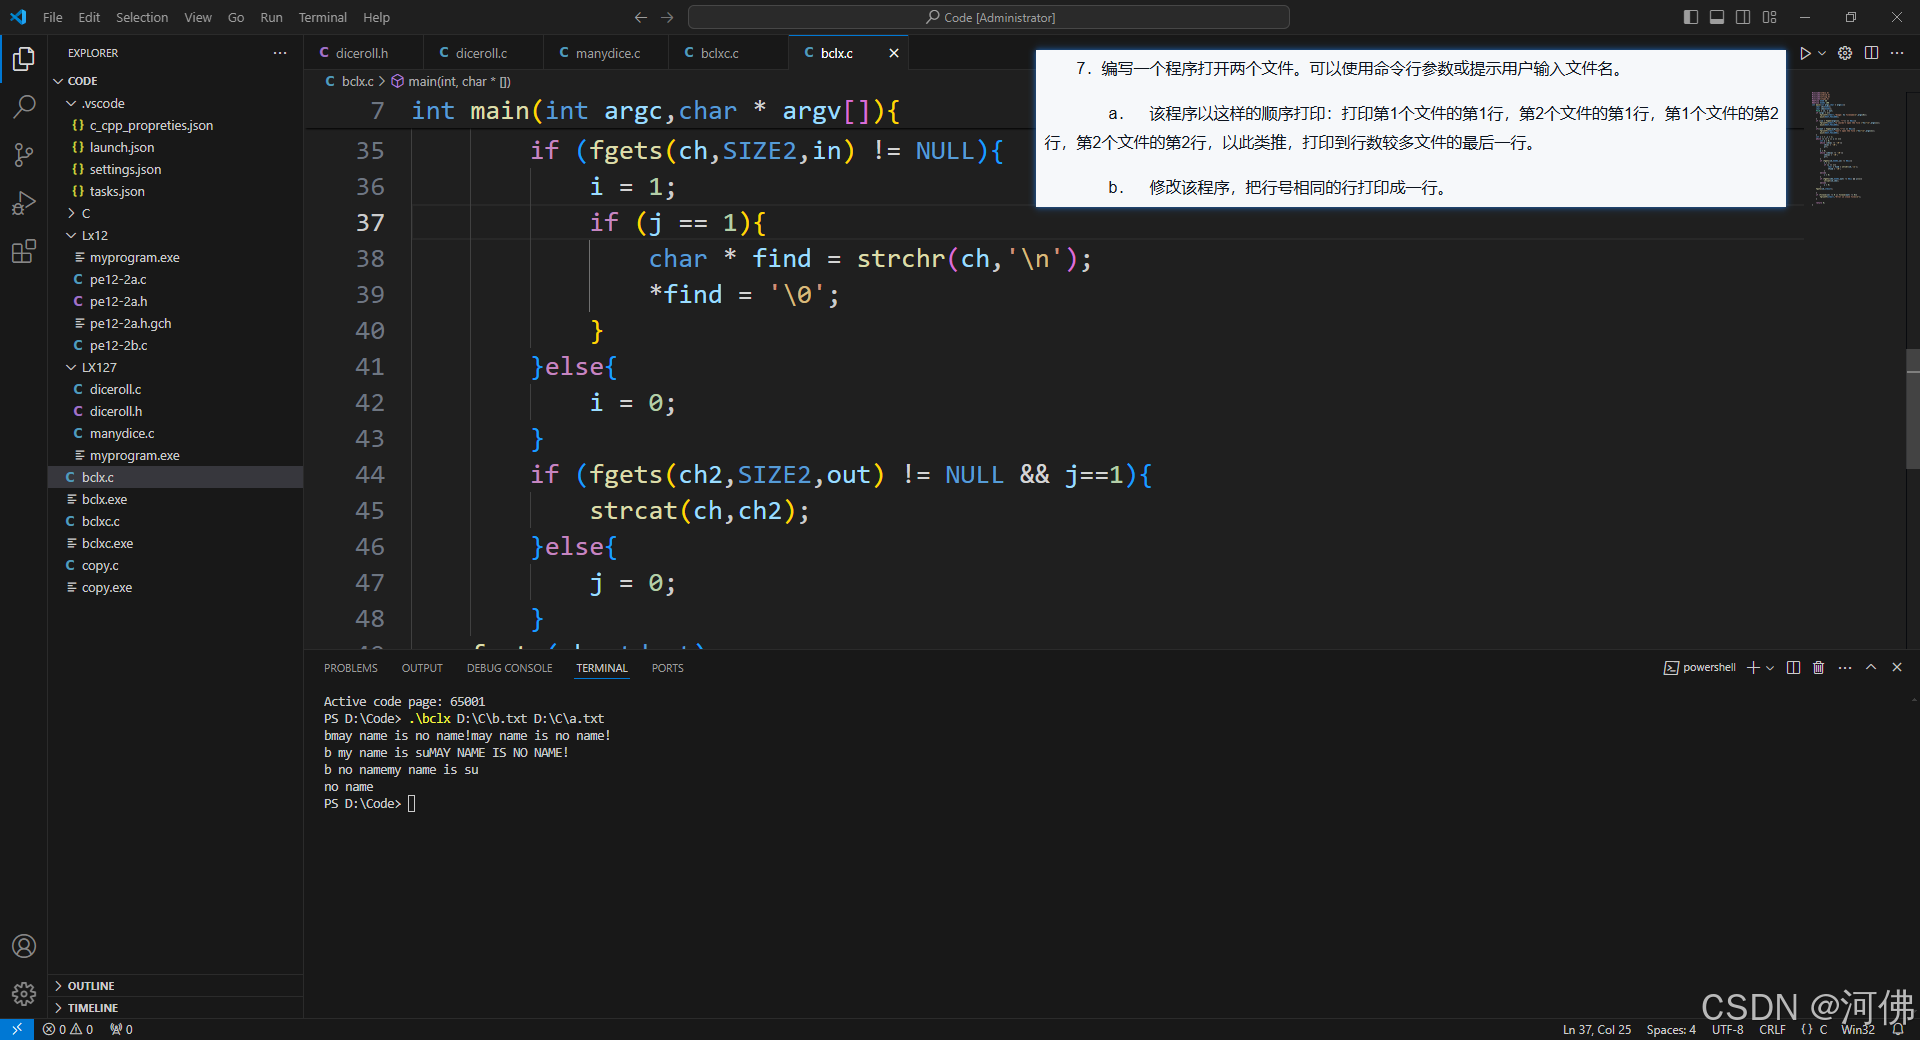The width and height of the screenshot is (1920, 1040).
Task: Click the editor vertical scrollbar
Action: pos(1912,410)
